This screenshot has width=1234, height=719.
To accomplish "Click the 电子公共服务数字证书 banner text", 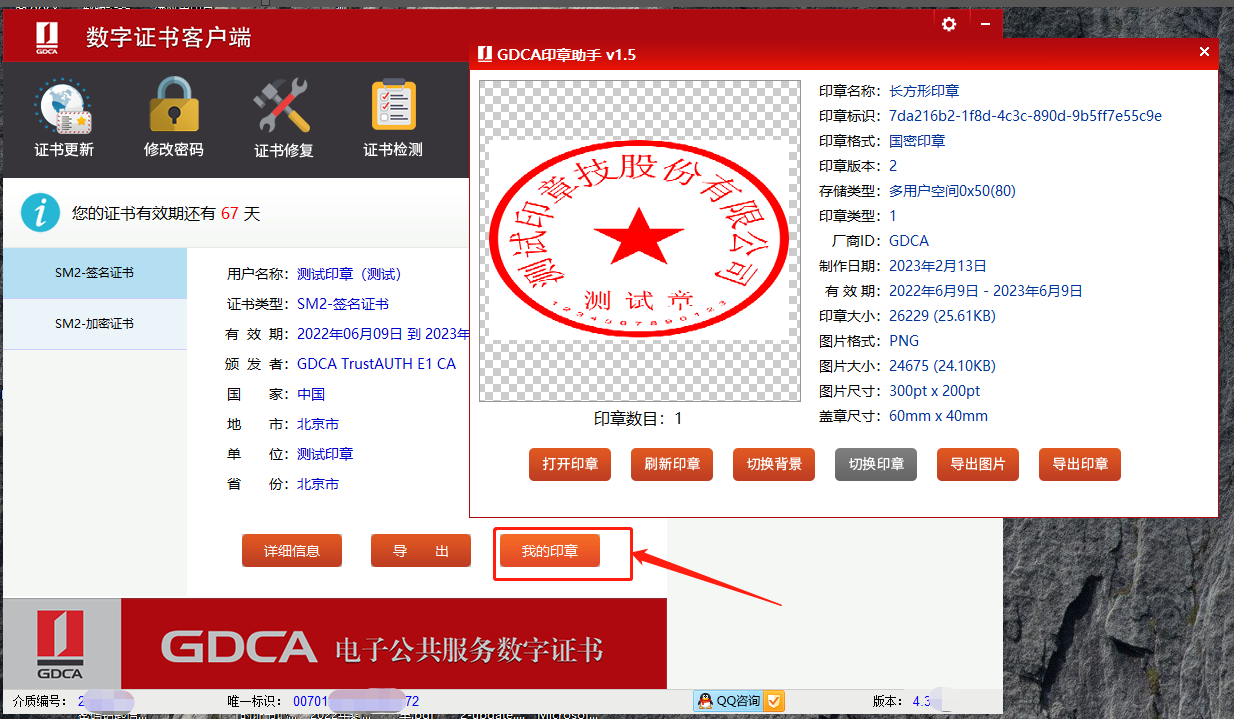I will pos(469,648).
